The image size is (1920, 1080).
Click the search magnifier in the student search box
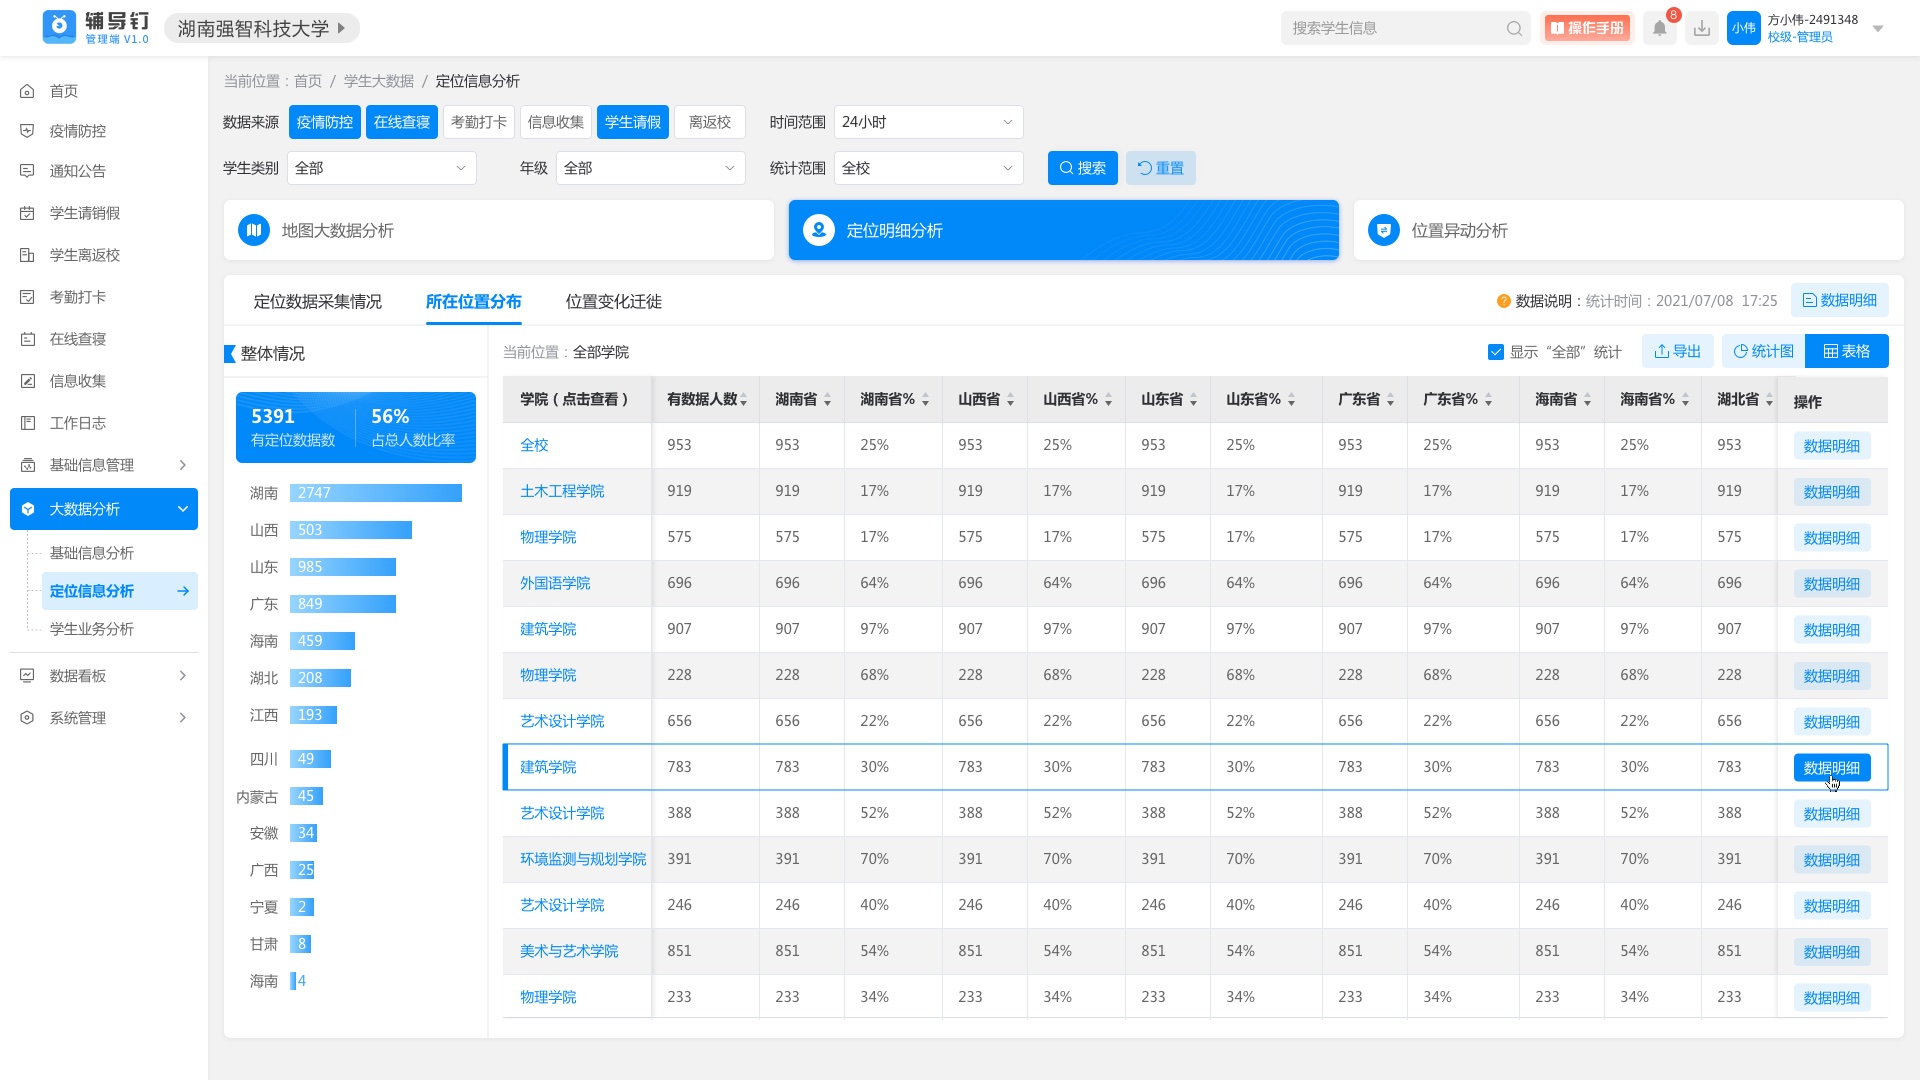click(1514, 29)
